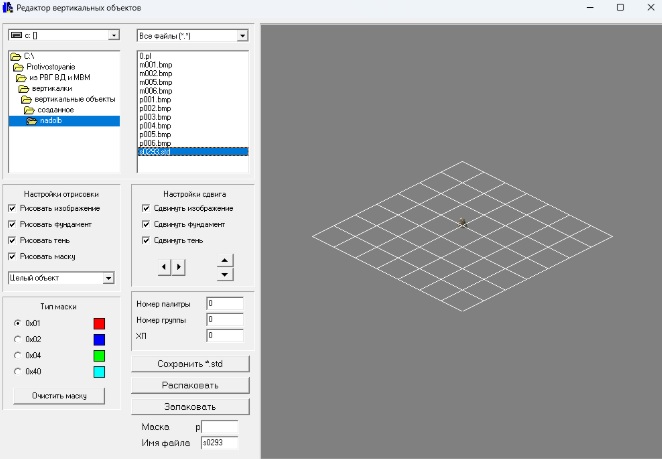Click the 'Сохранить *.std' button
The width and height of the screenshot is (662, 459).
[190, 364]
